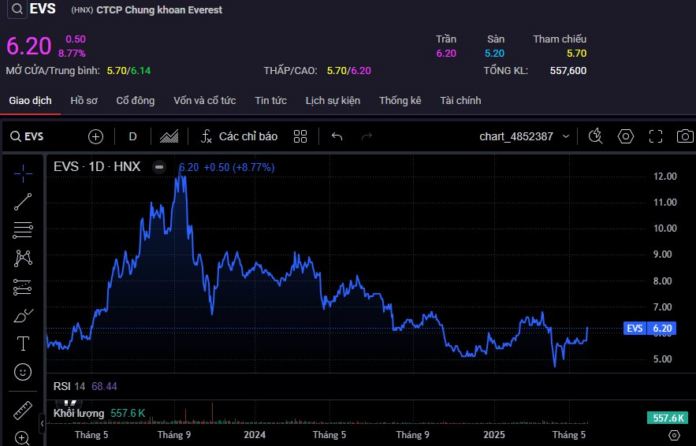Open the Tài chính tab

[x=460, y=101]
